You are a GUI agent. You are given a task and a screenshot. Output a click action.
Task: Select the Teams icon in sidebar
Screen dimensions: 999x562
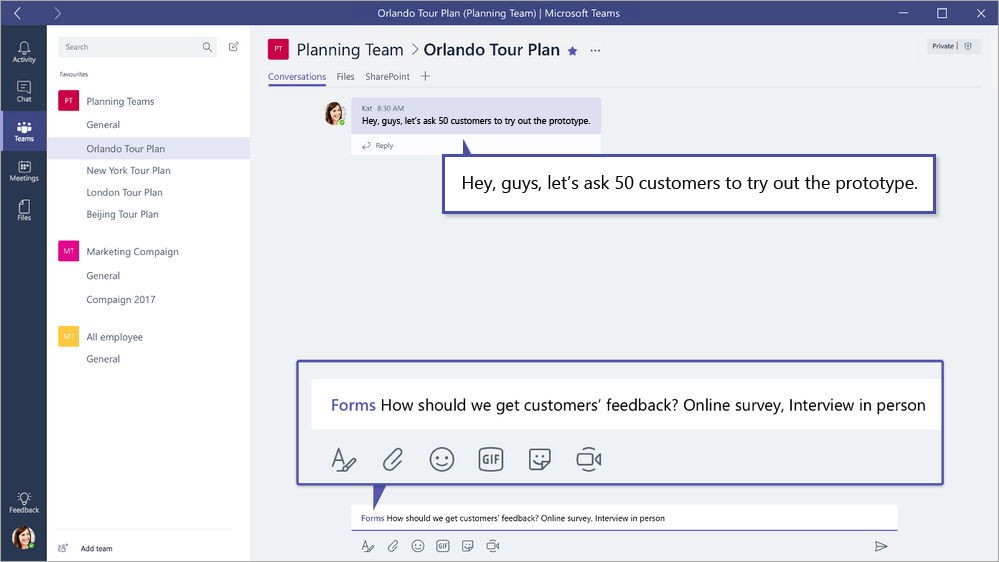pyautogui.click(x=24, y=131)
